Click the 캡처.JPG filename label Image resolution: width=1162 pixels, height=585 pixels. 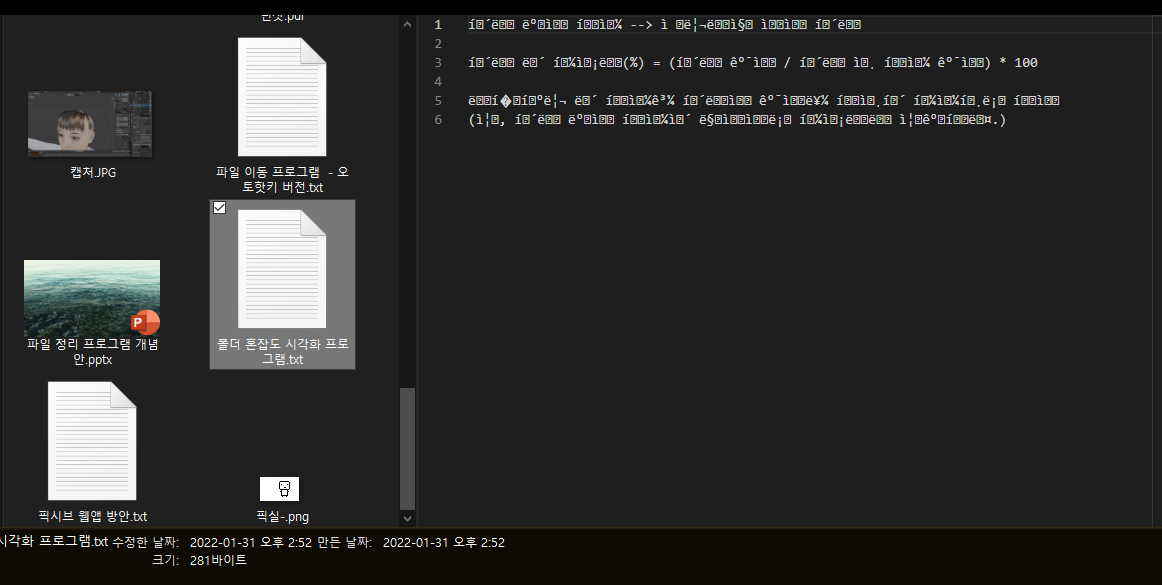coord(91,171)
